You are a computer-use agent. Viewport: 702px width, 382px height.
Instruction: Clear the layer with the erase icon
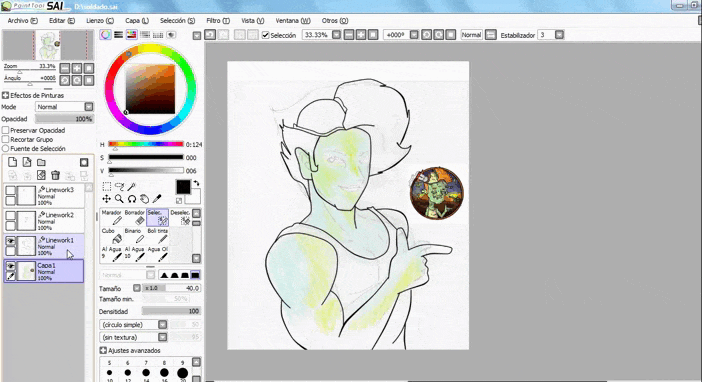tap(41, 175)
